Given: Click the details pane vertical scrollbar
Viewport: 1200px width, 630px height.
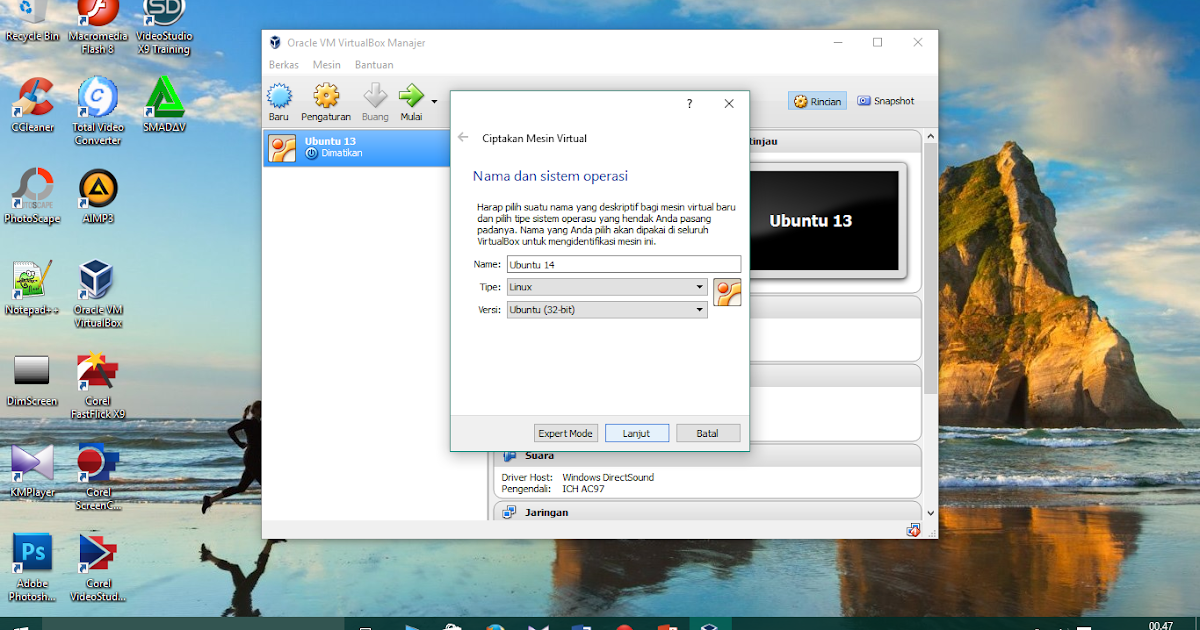Looking at the screenshot, I should (931, 270).
